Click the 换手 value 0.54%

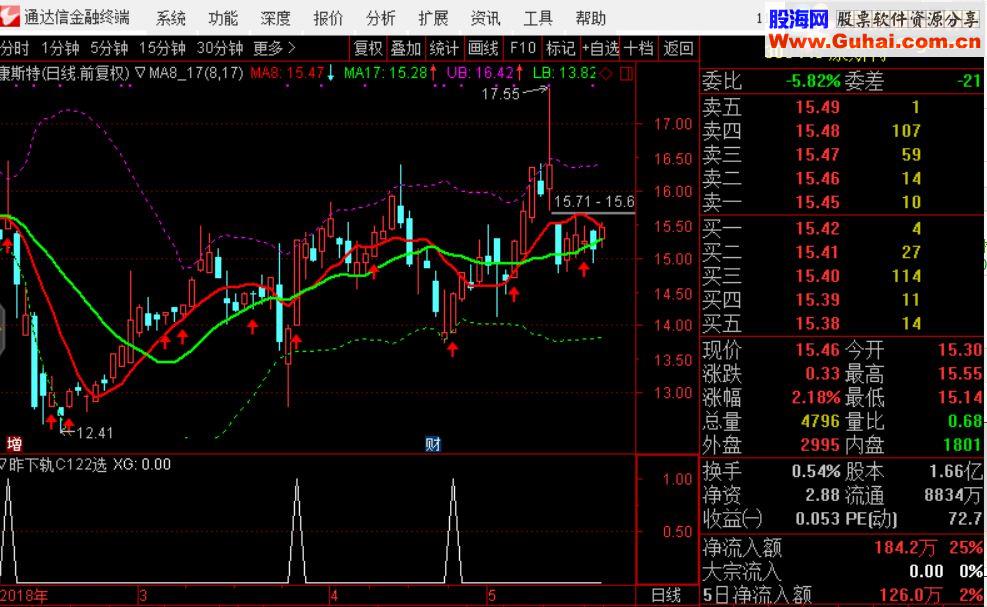point(816,471)
